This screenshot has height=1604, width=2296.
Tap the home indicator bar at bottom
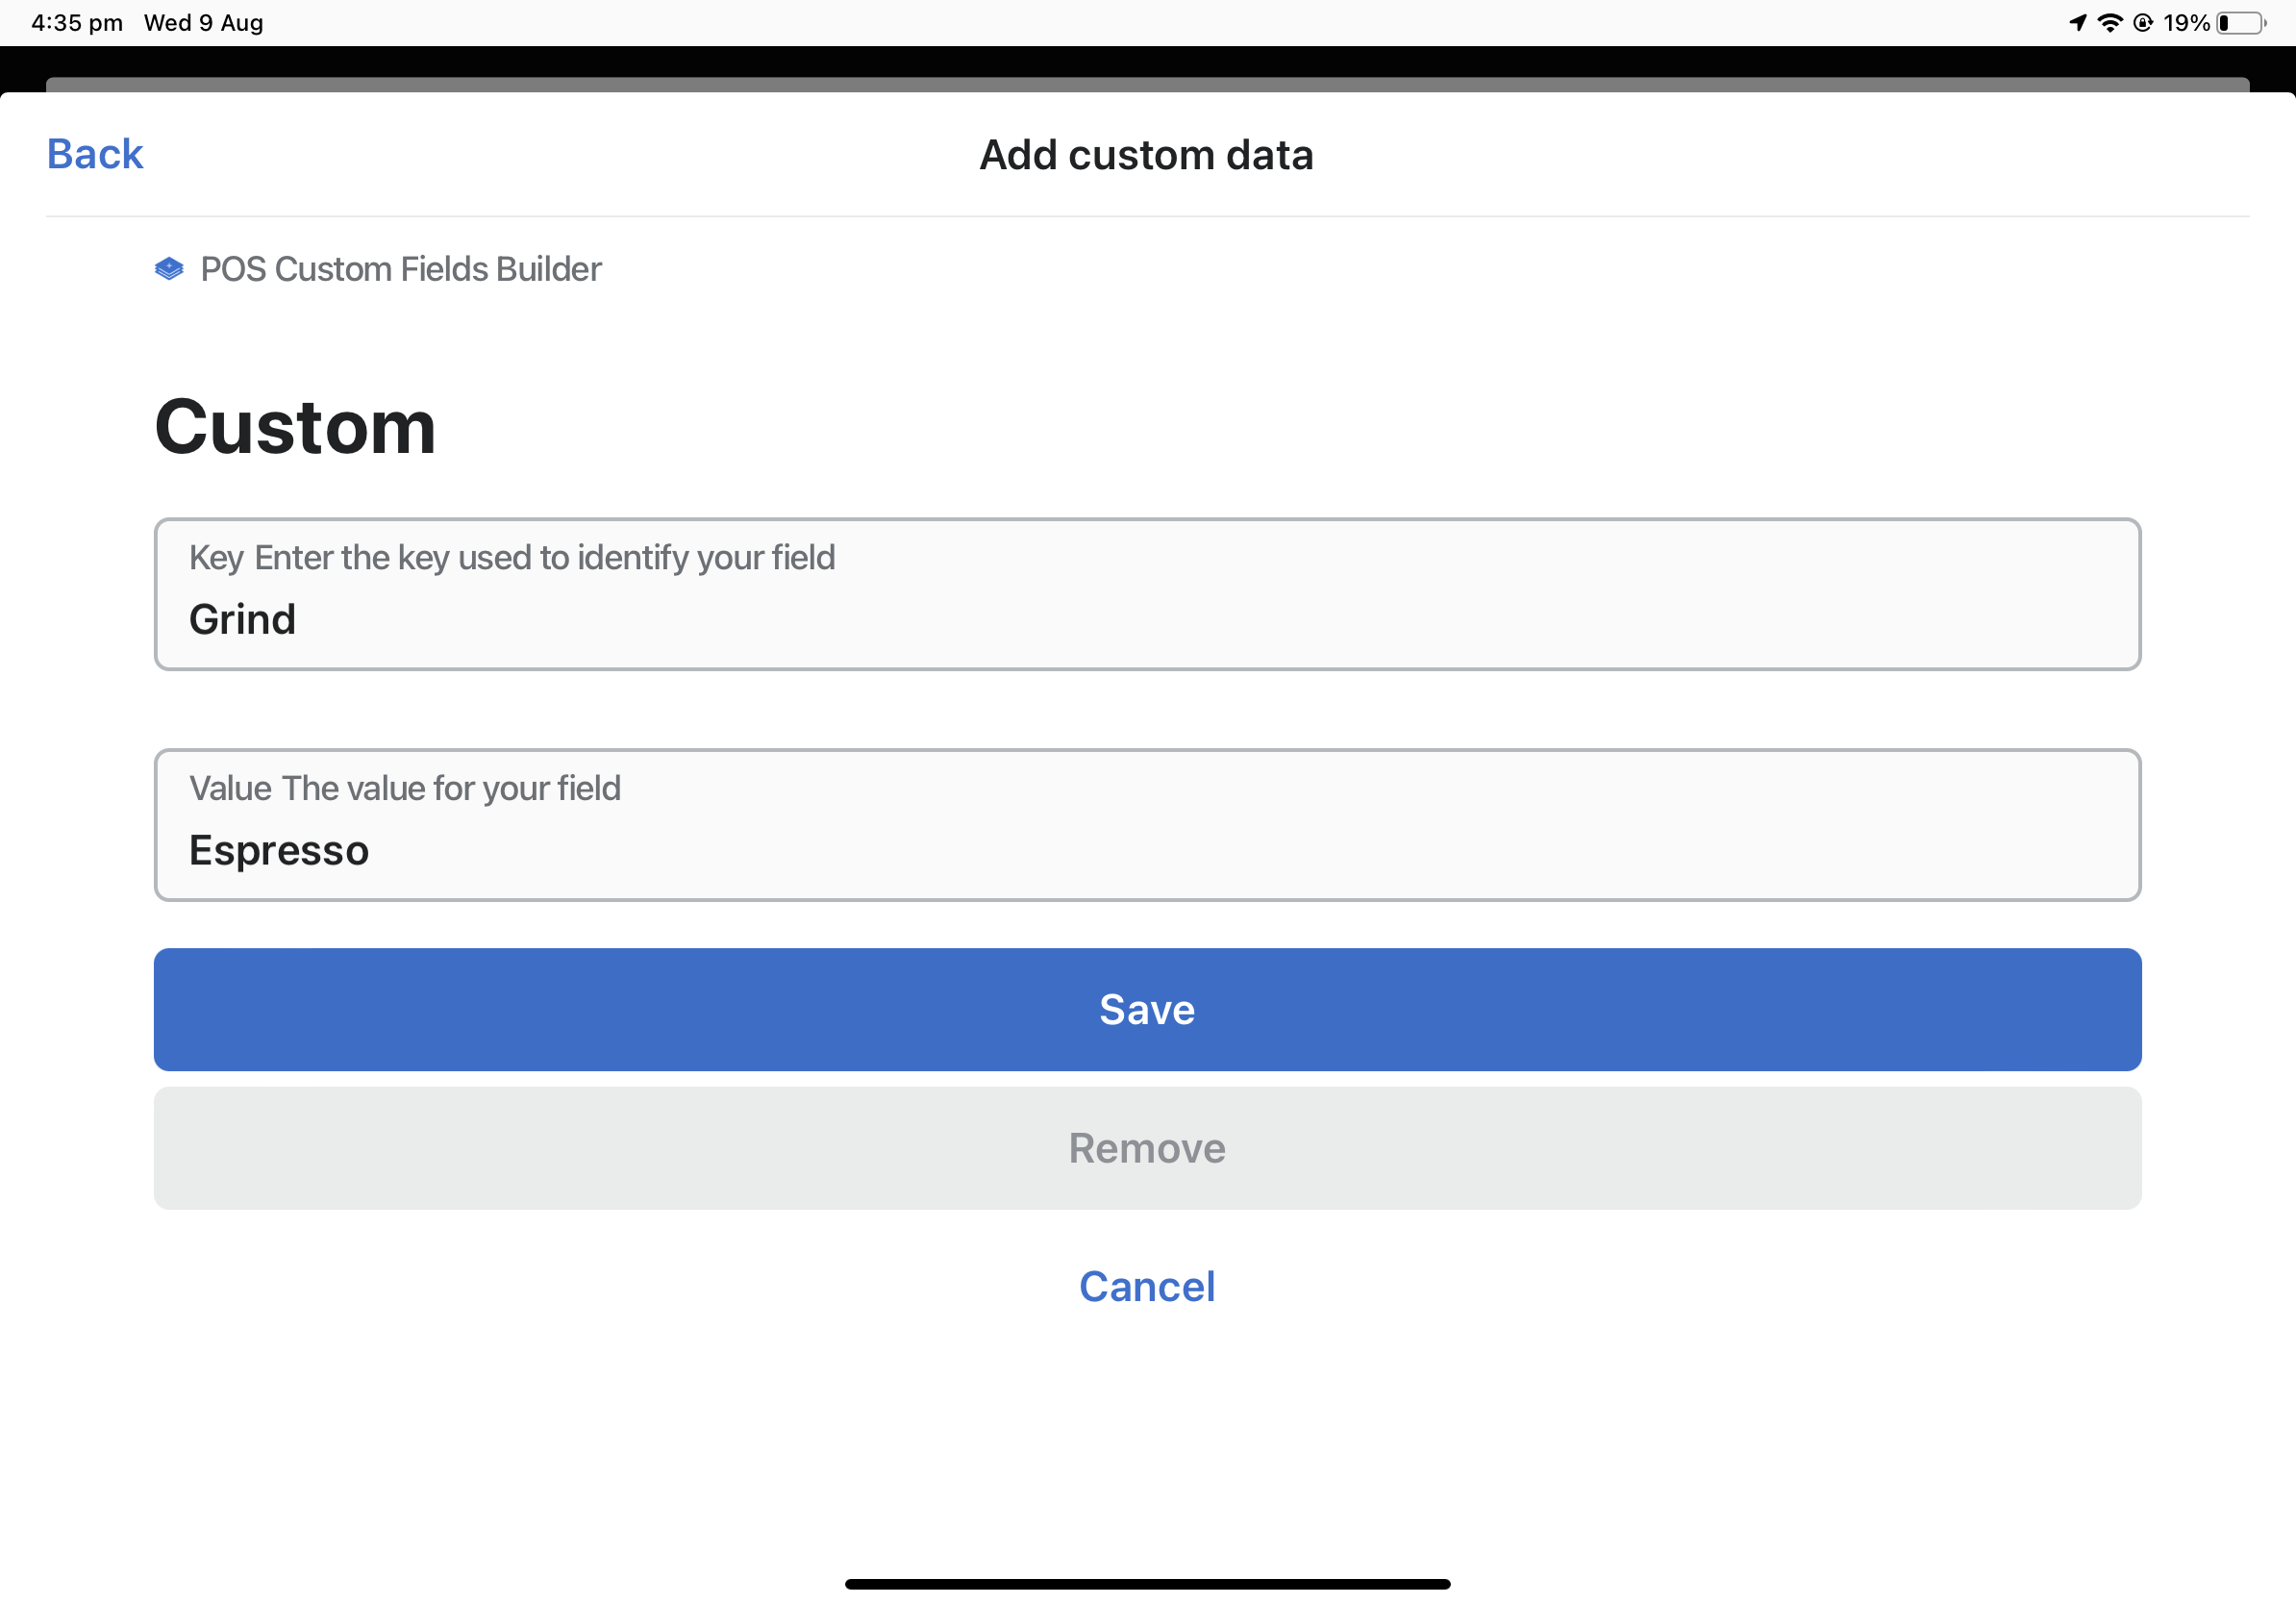1147,1583
